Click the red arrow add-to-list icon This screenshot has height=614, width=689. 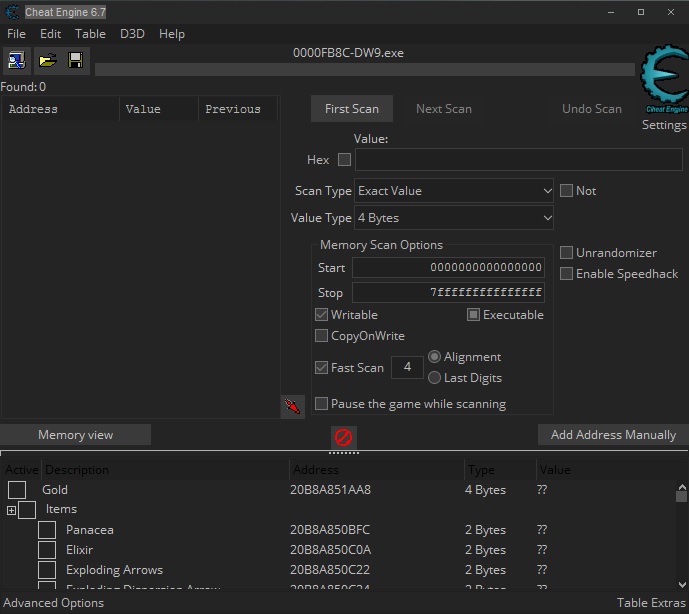292,406
